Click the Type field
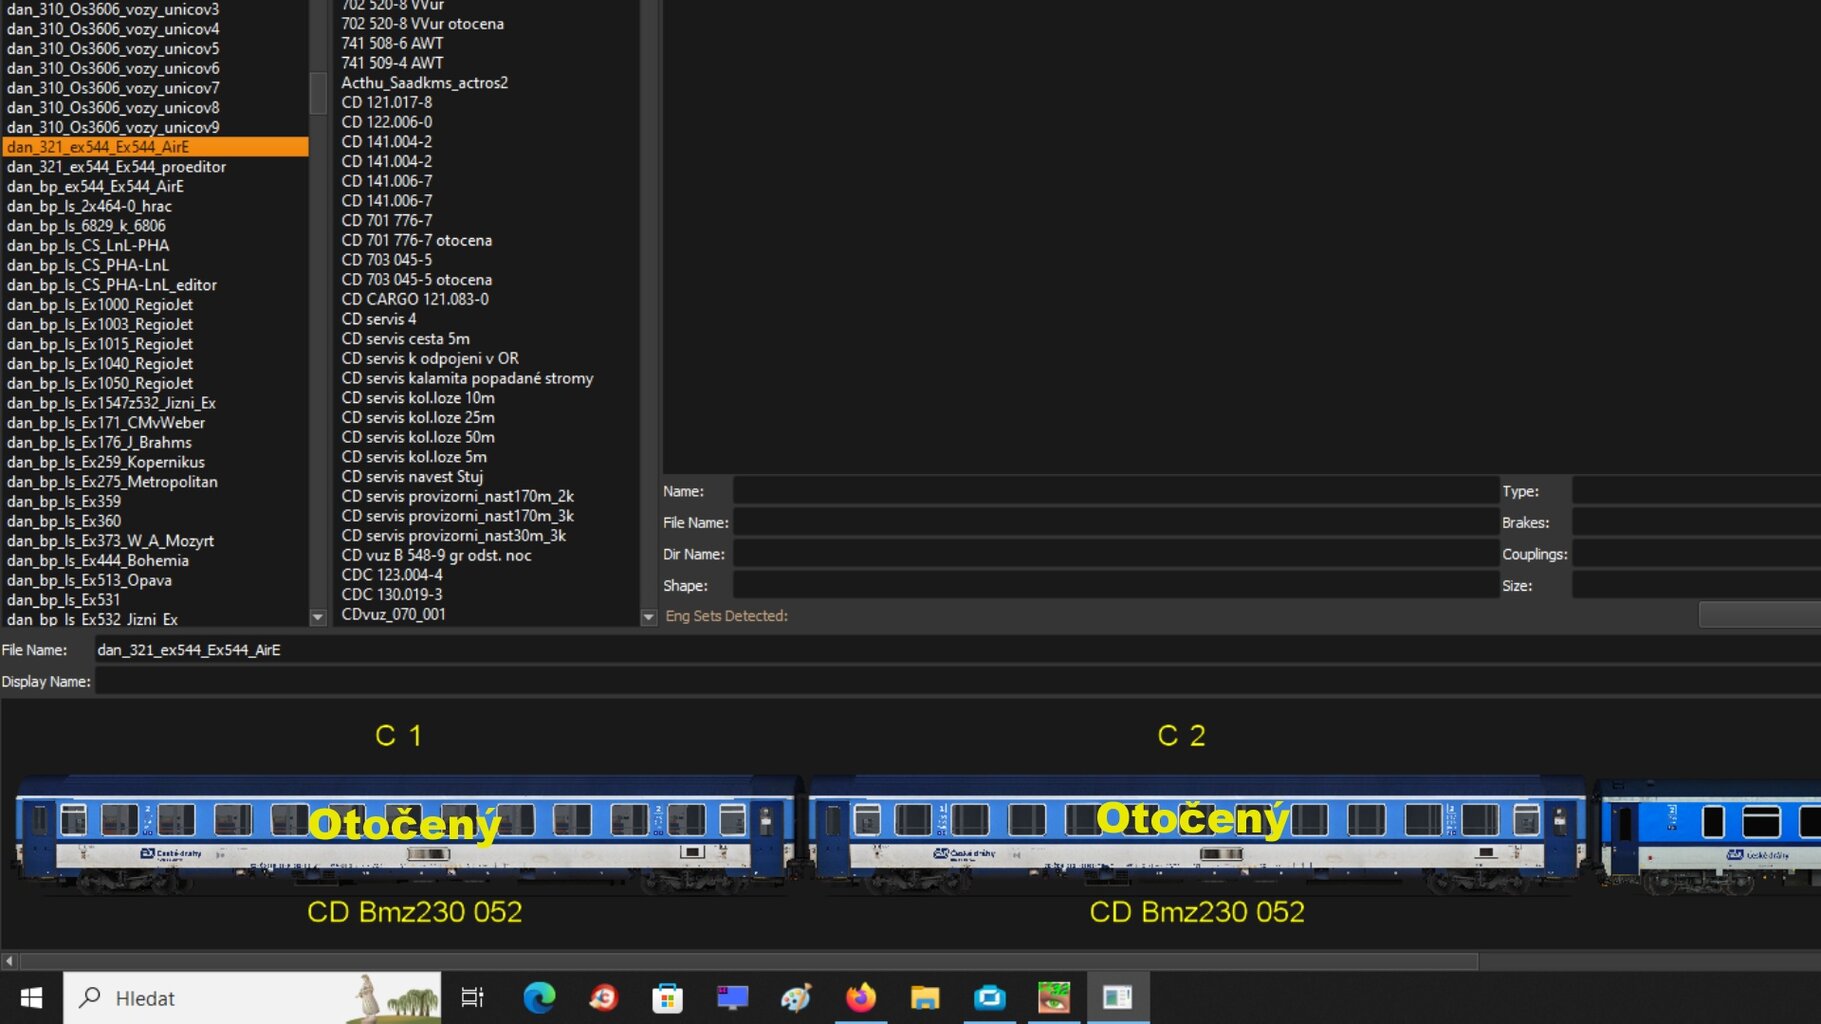The image size is (1821, 1024). [x=1696, y=491]
